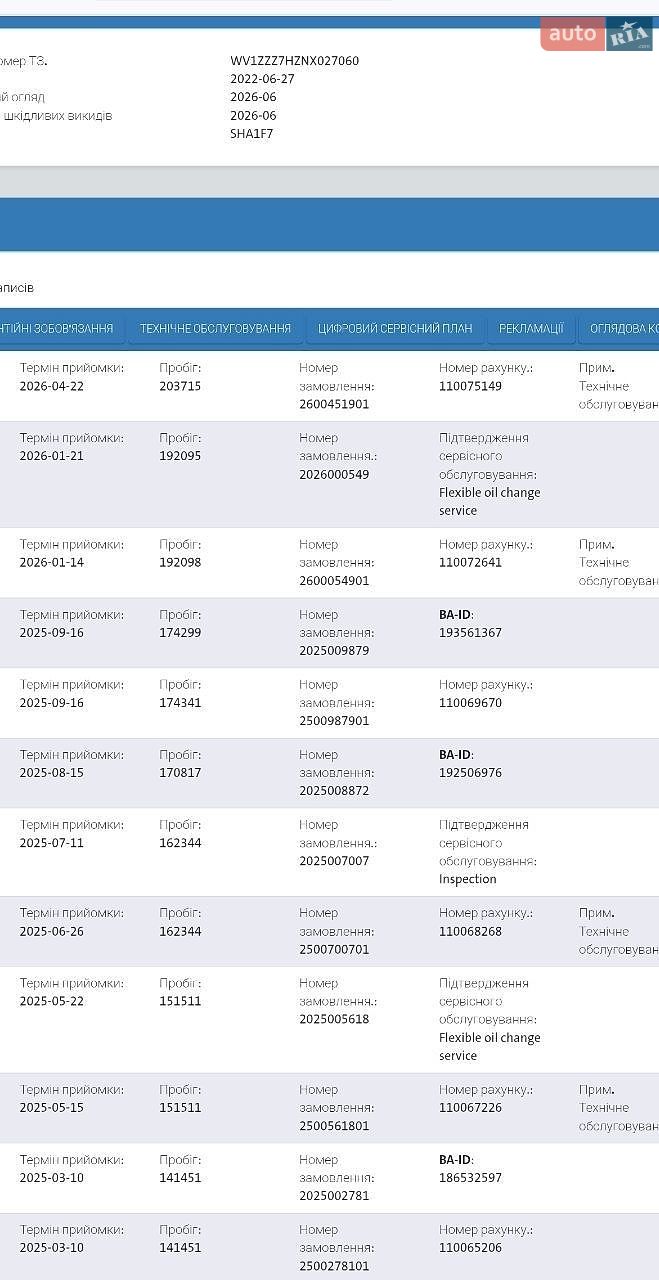Click acceptance date 2026-04-22

coord(52,386)
